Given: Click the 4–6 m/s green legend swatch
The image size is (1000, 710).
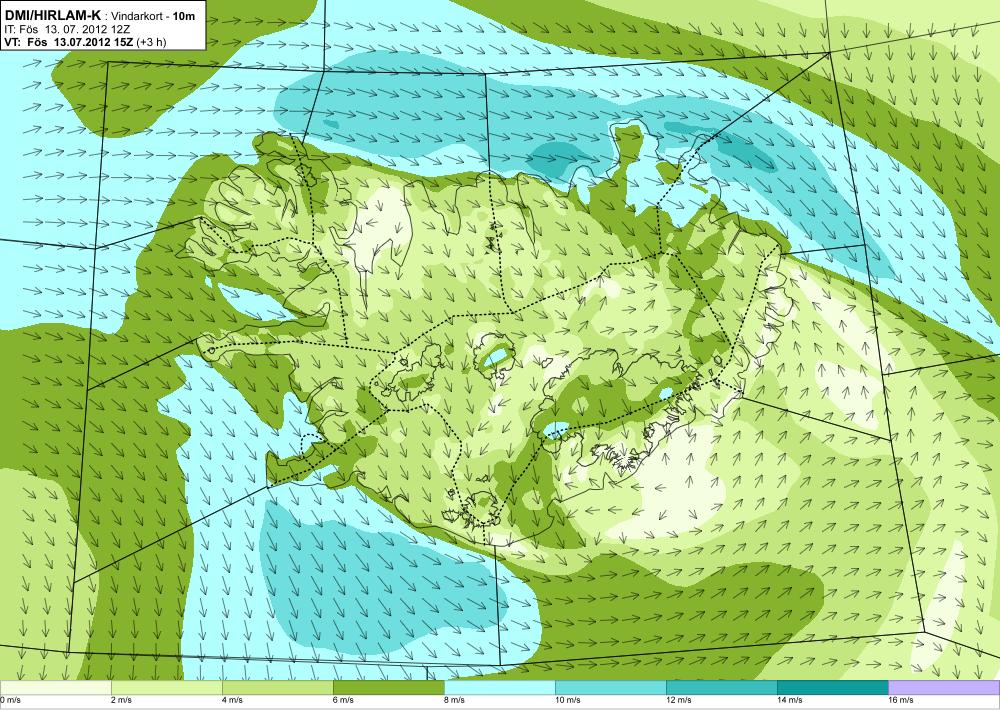Looking at the screenshot, I should click(x=277, y=688).
